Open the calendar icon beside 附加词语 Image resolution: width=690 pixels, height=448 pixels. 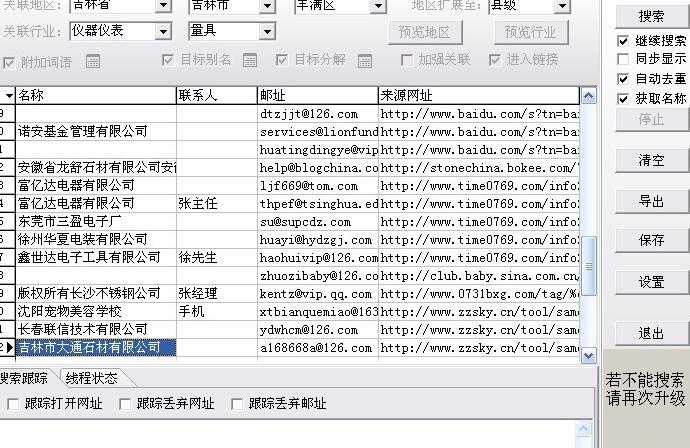coord(93,61)
